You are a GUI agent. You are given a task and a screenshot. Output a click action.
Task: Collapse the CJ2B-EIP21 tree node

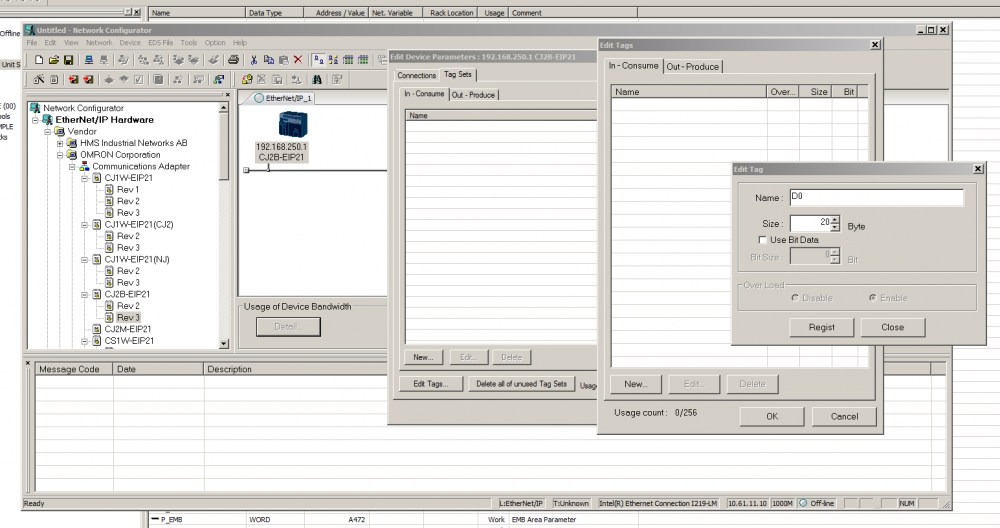click(84, 295)
